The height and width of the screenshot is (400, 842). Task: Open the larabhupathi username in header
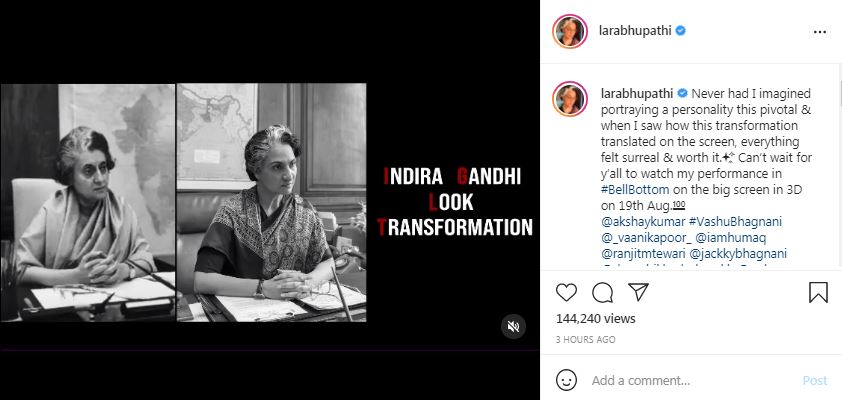pyautogui.click(x=635, y=31)
